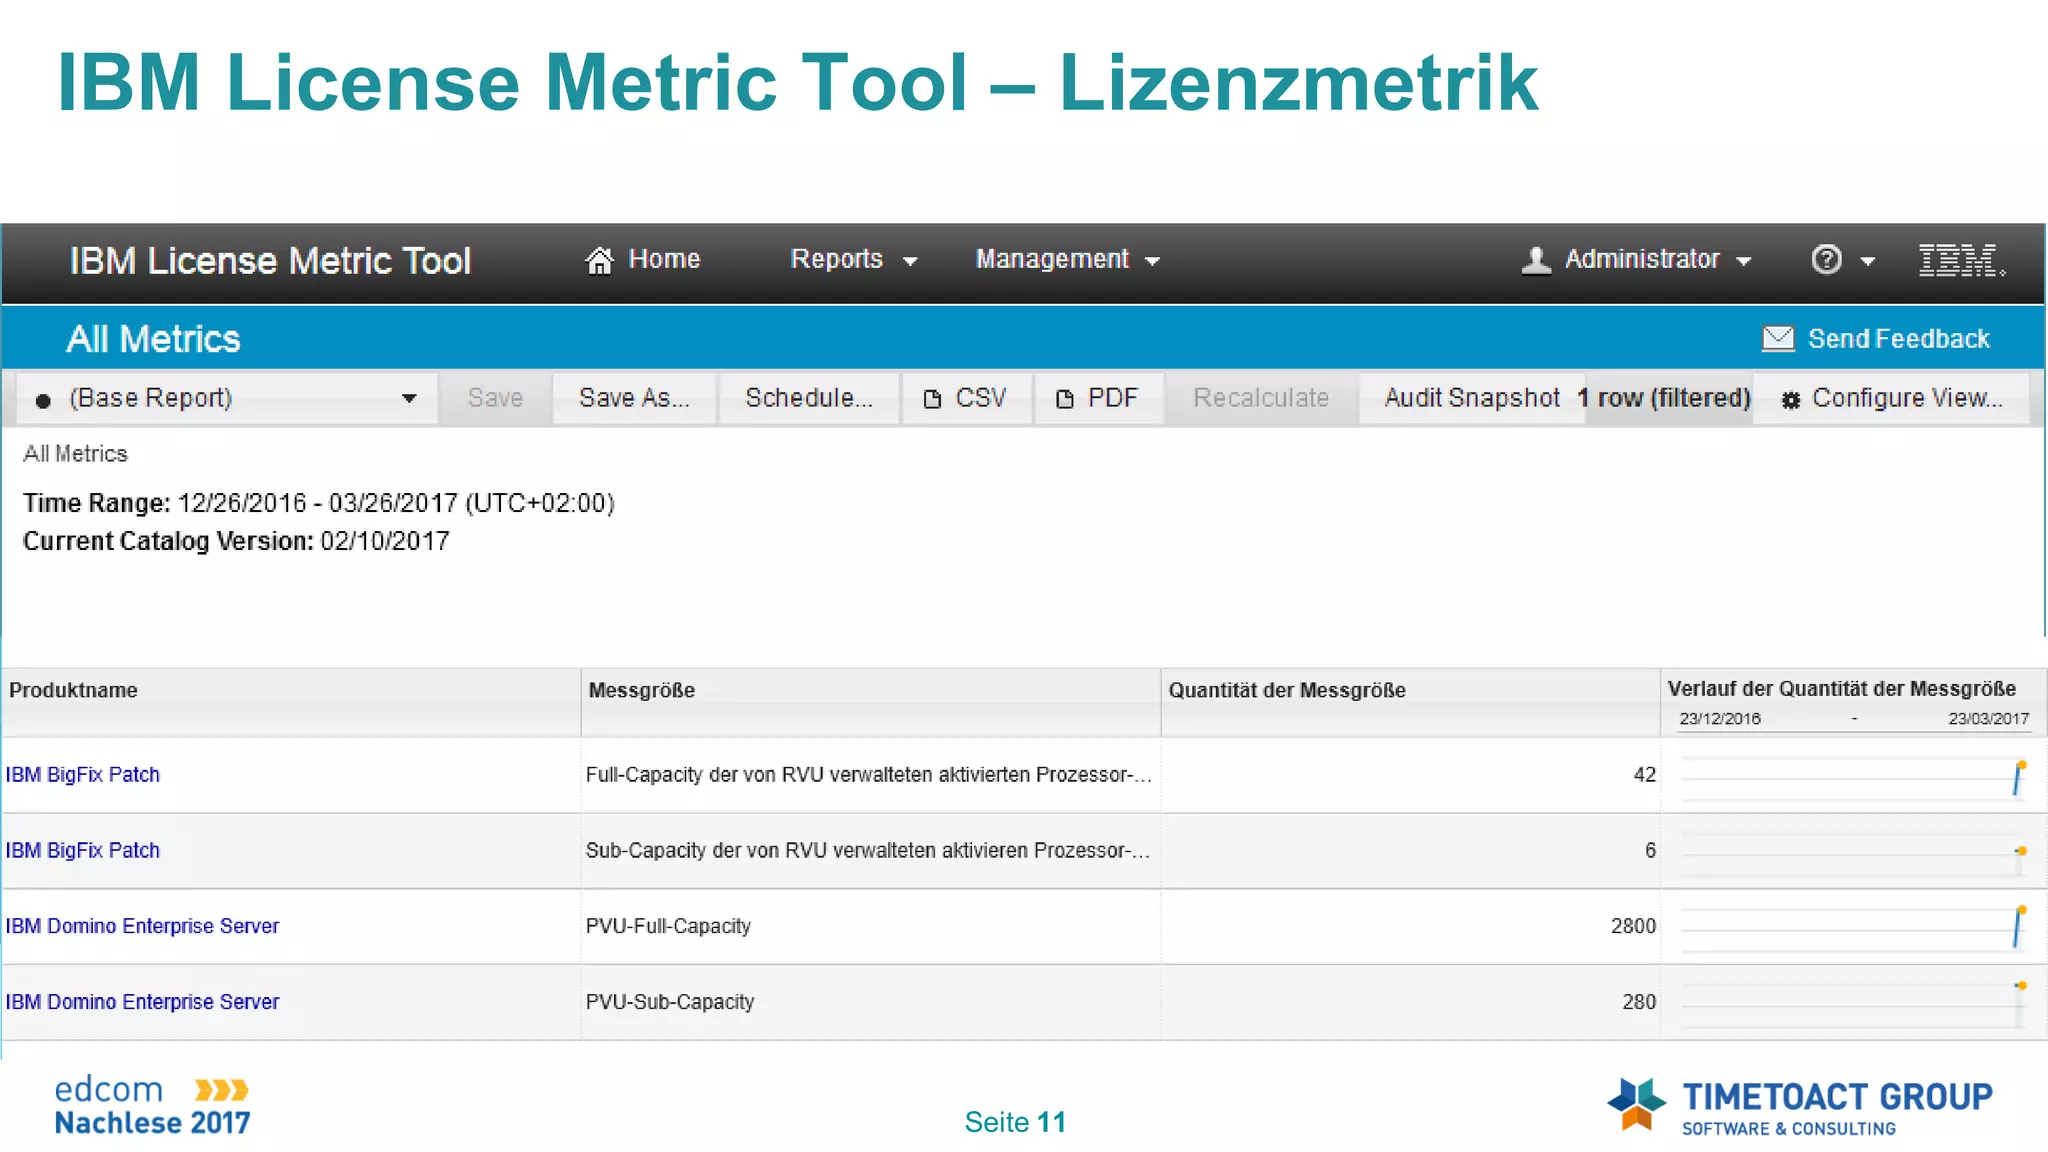Click the Time Range text line

pos(319,503)
